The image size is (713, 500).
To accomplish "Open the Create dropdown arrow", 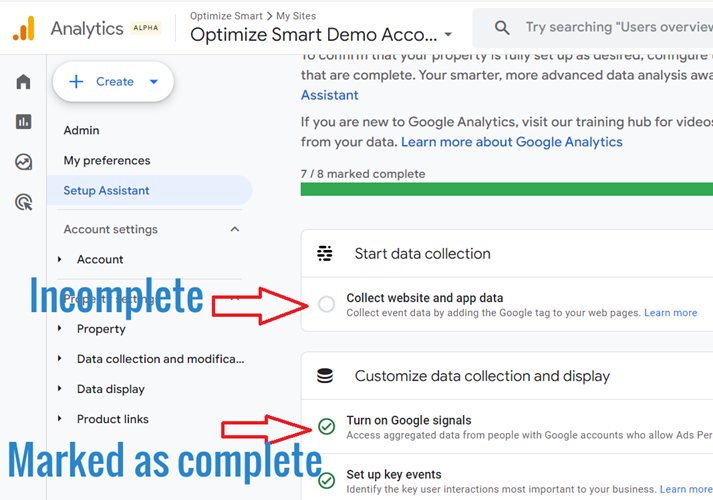I will (x=154, y=82).
